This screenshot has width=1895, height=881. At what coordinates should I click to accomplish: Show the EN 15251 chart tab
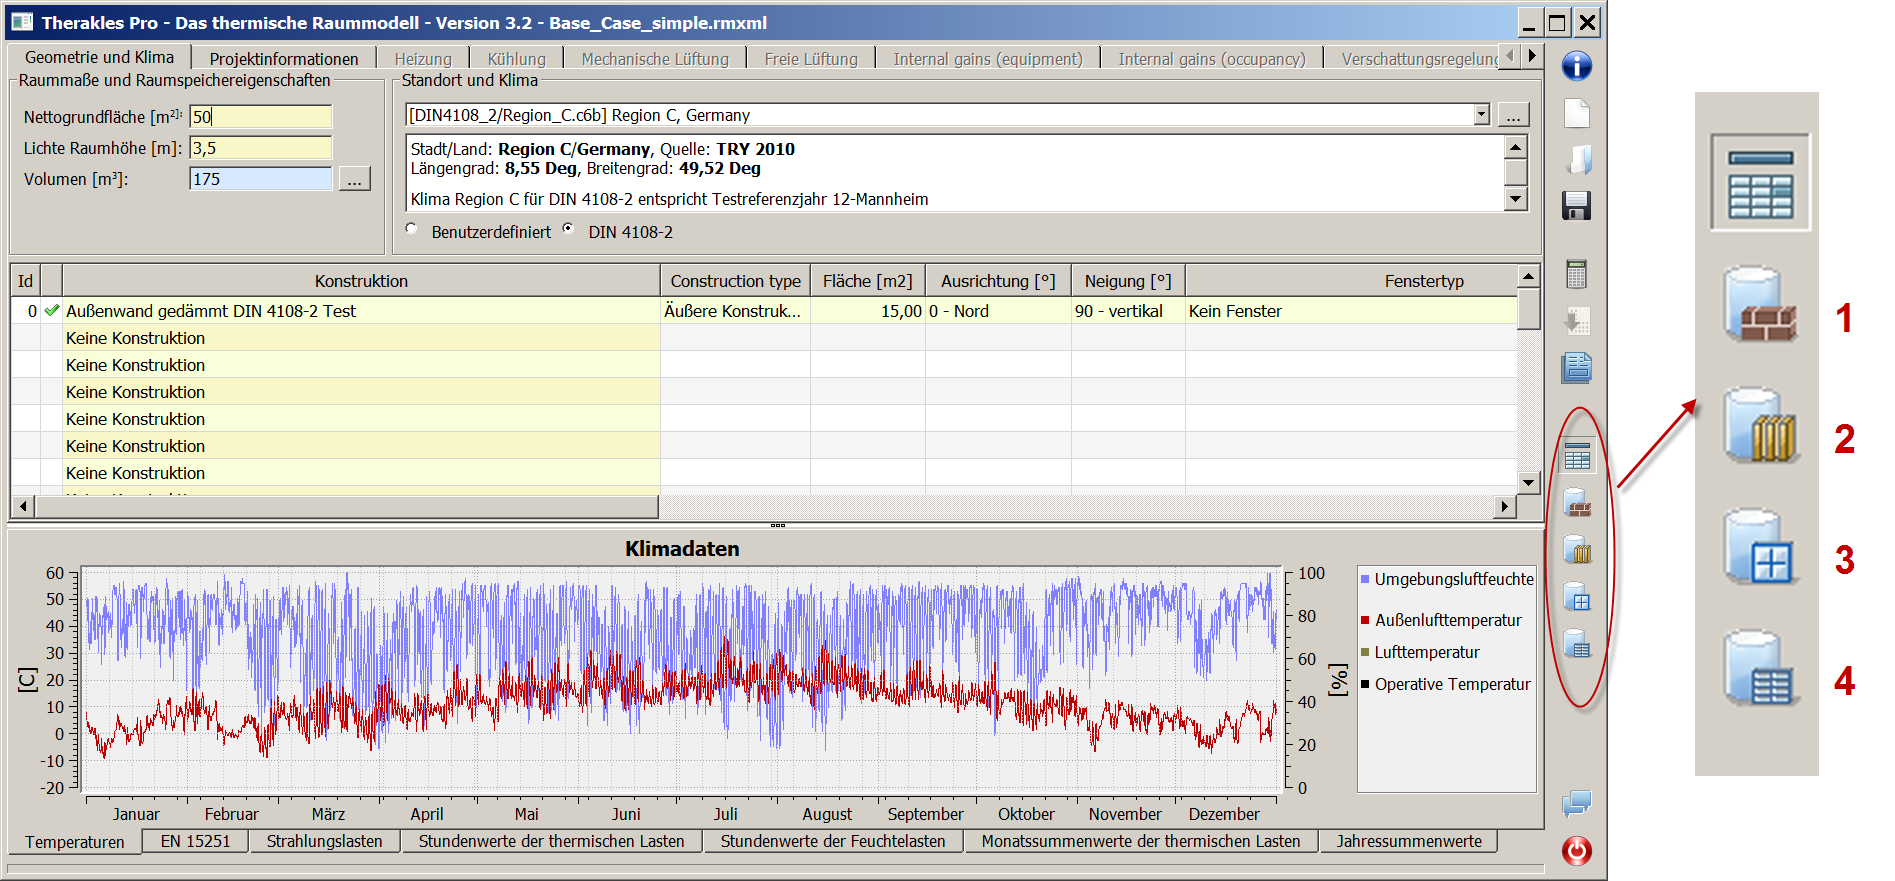click(x=196, y=841)
